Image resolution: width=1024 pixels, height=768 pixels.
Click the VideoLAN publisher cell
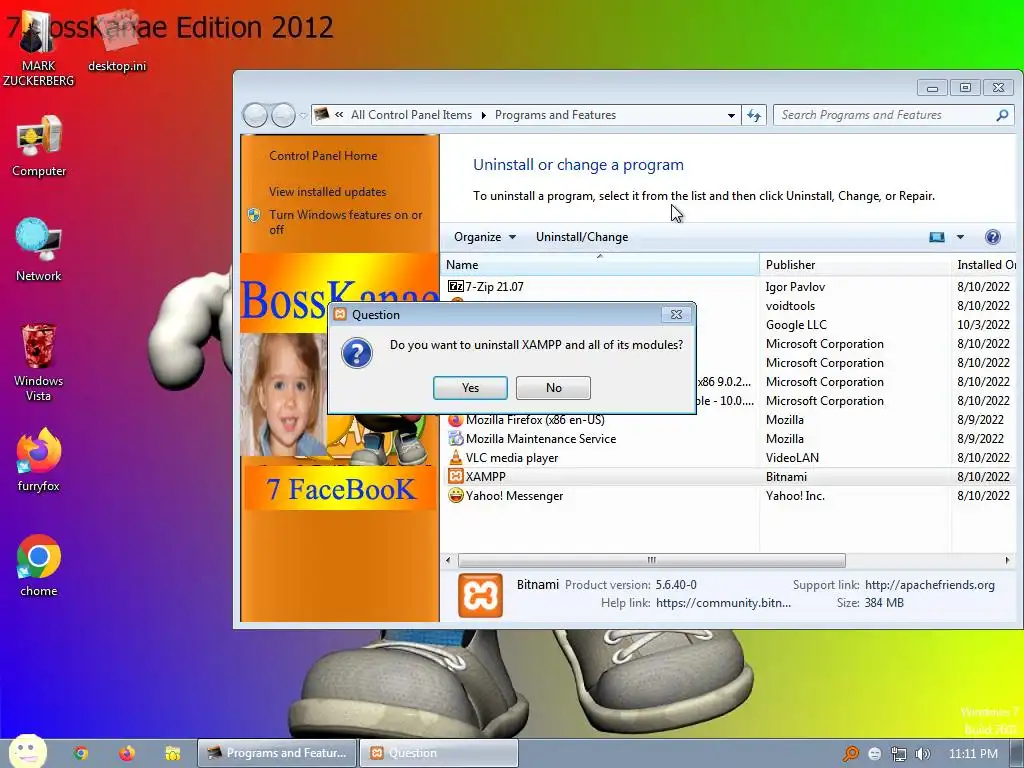(x=792, y=458)
